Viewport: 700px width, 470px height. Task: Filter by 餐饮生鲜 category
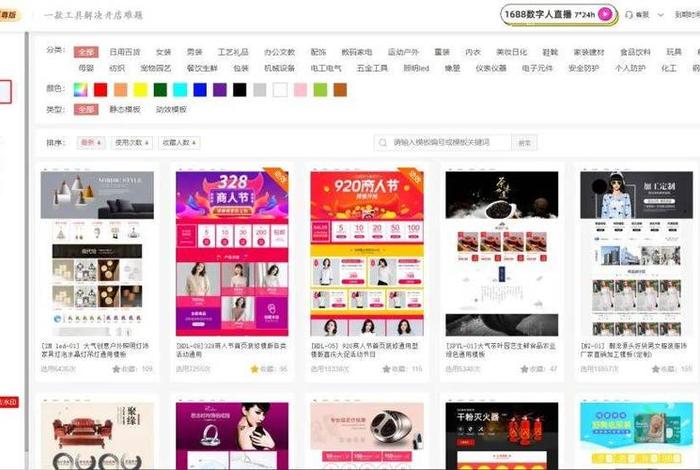point(202,68)
